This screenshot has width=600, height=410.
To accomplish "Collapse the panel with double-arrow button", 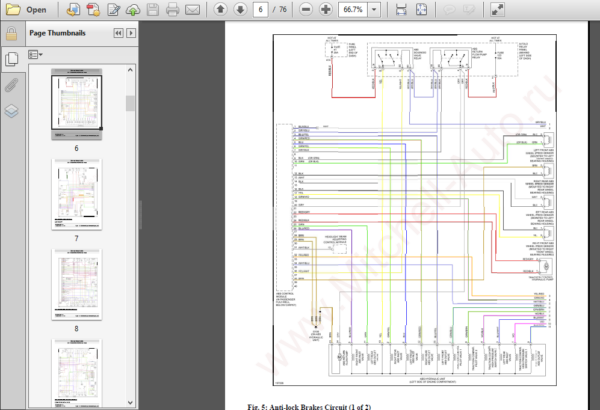I will [118, 33].
